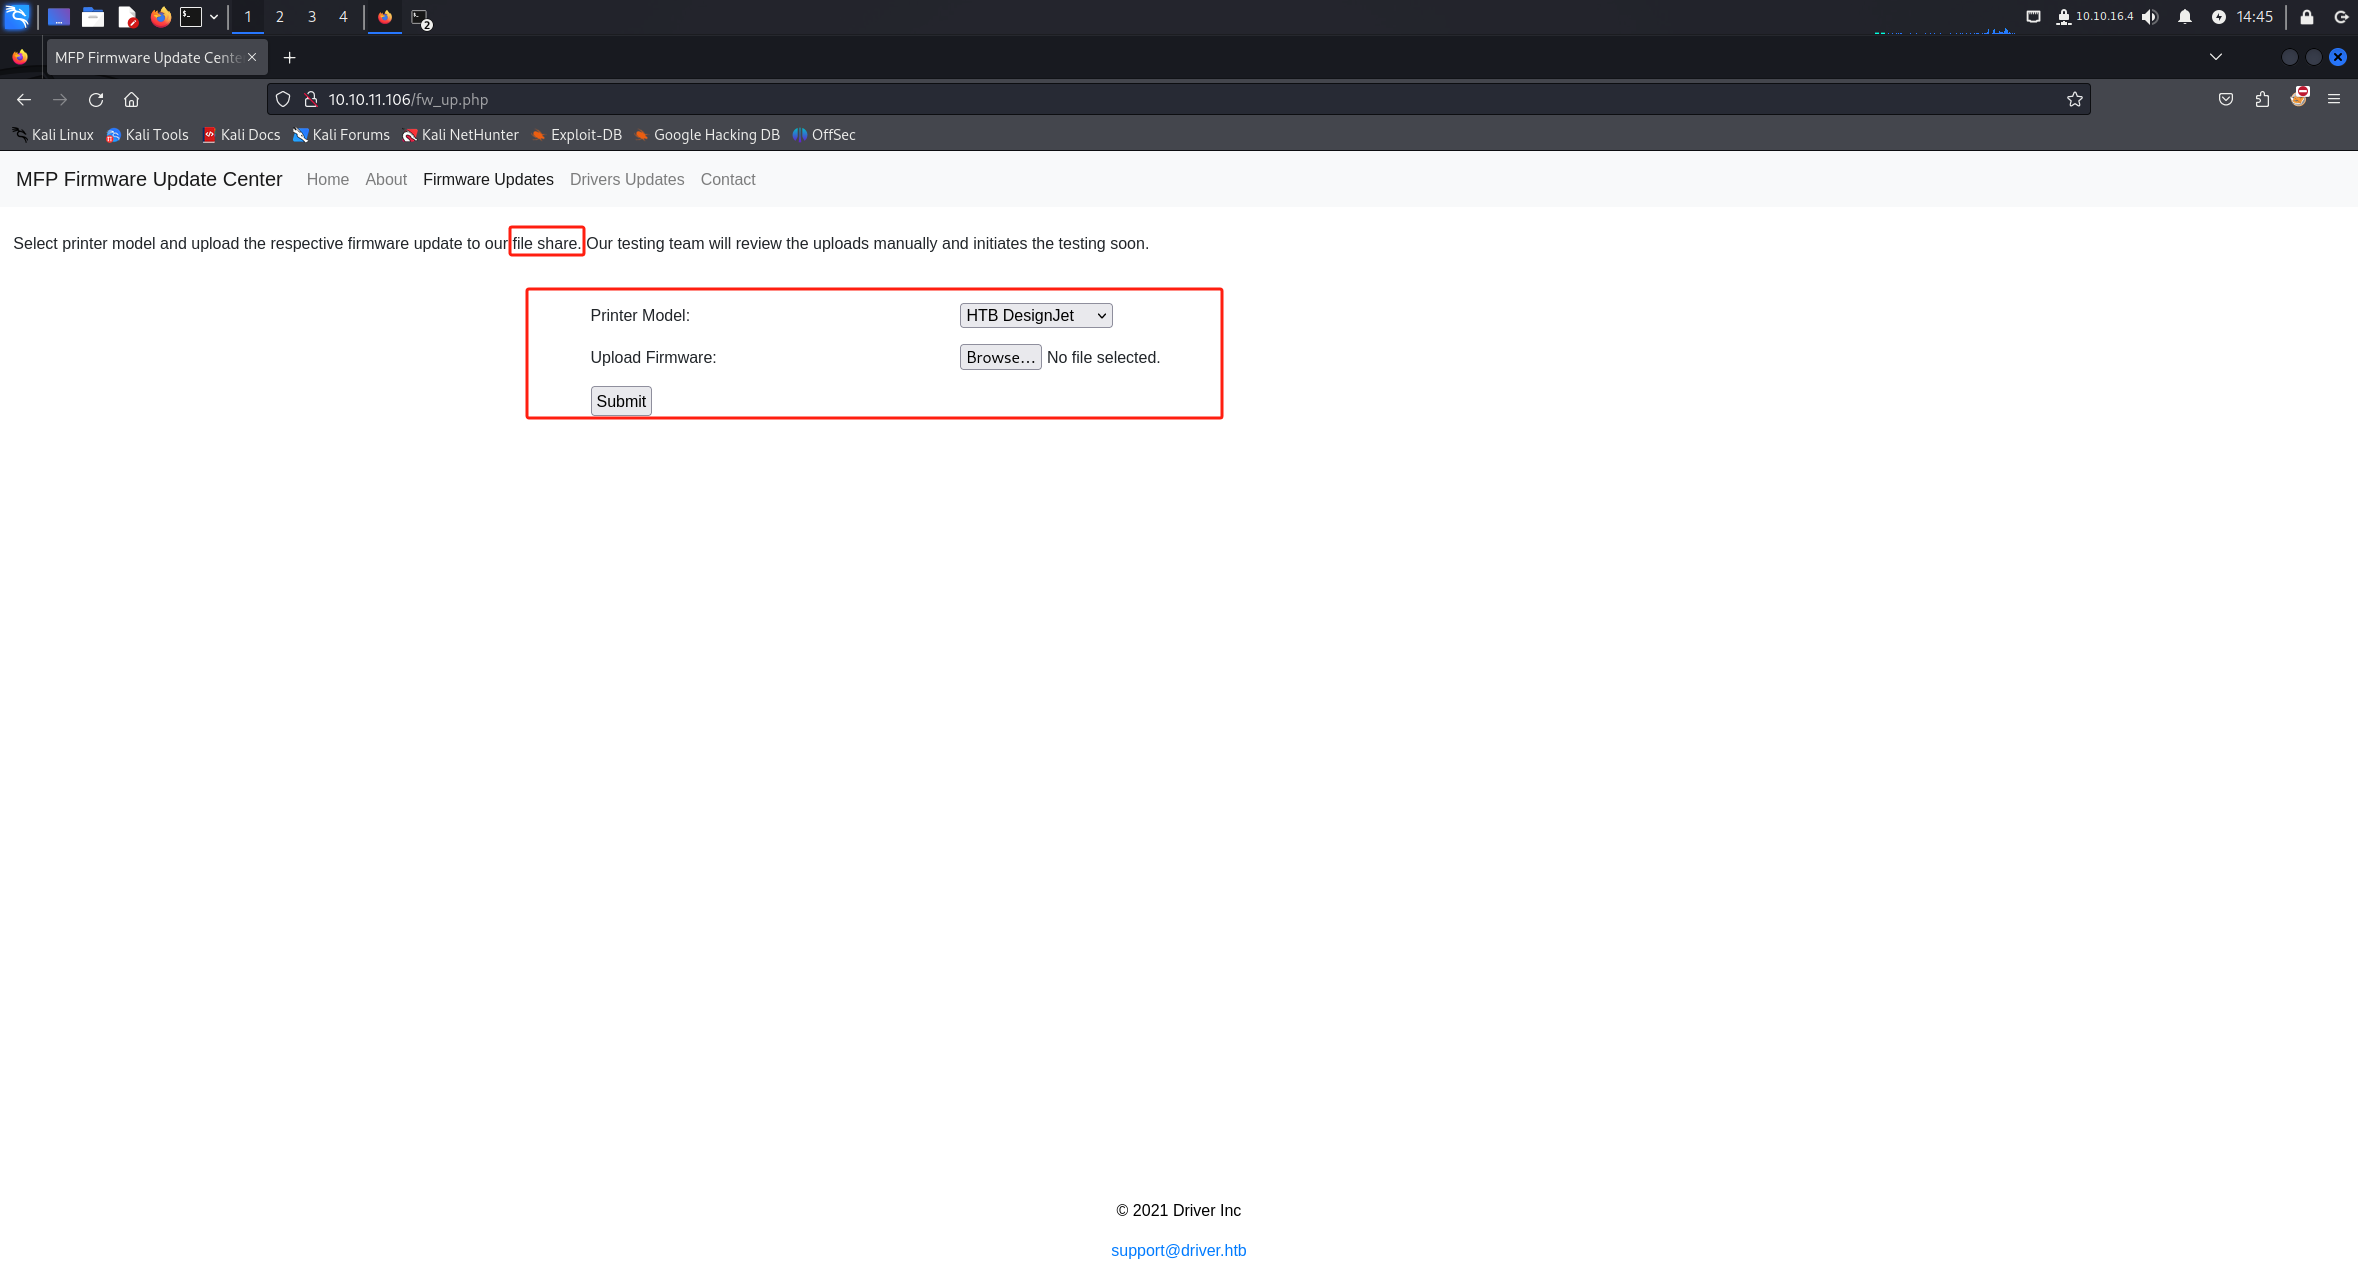Viewport: 2358px width, 1278px height.
Task: Select the running Firefox window in taskbar
Action: click(x=385, y=17)
